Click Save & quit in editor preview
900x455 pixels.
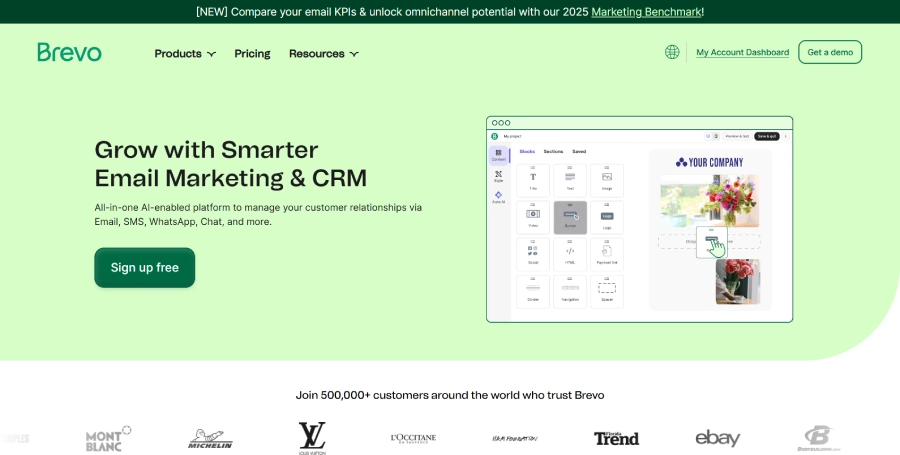(766, 136)
